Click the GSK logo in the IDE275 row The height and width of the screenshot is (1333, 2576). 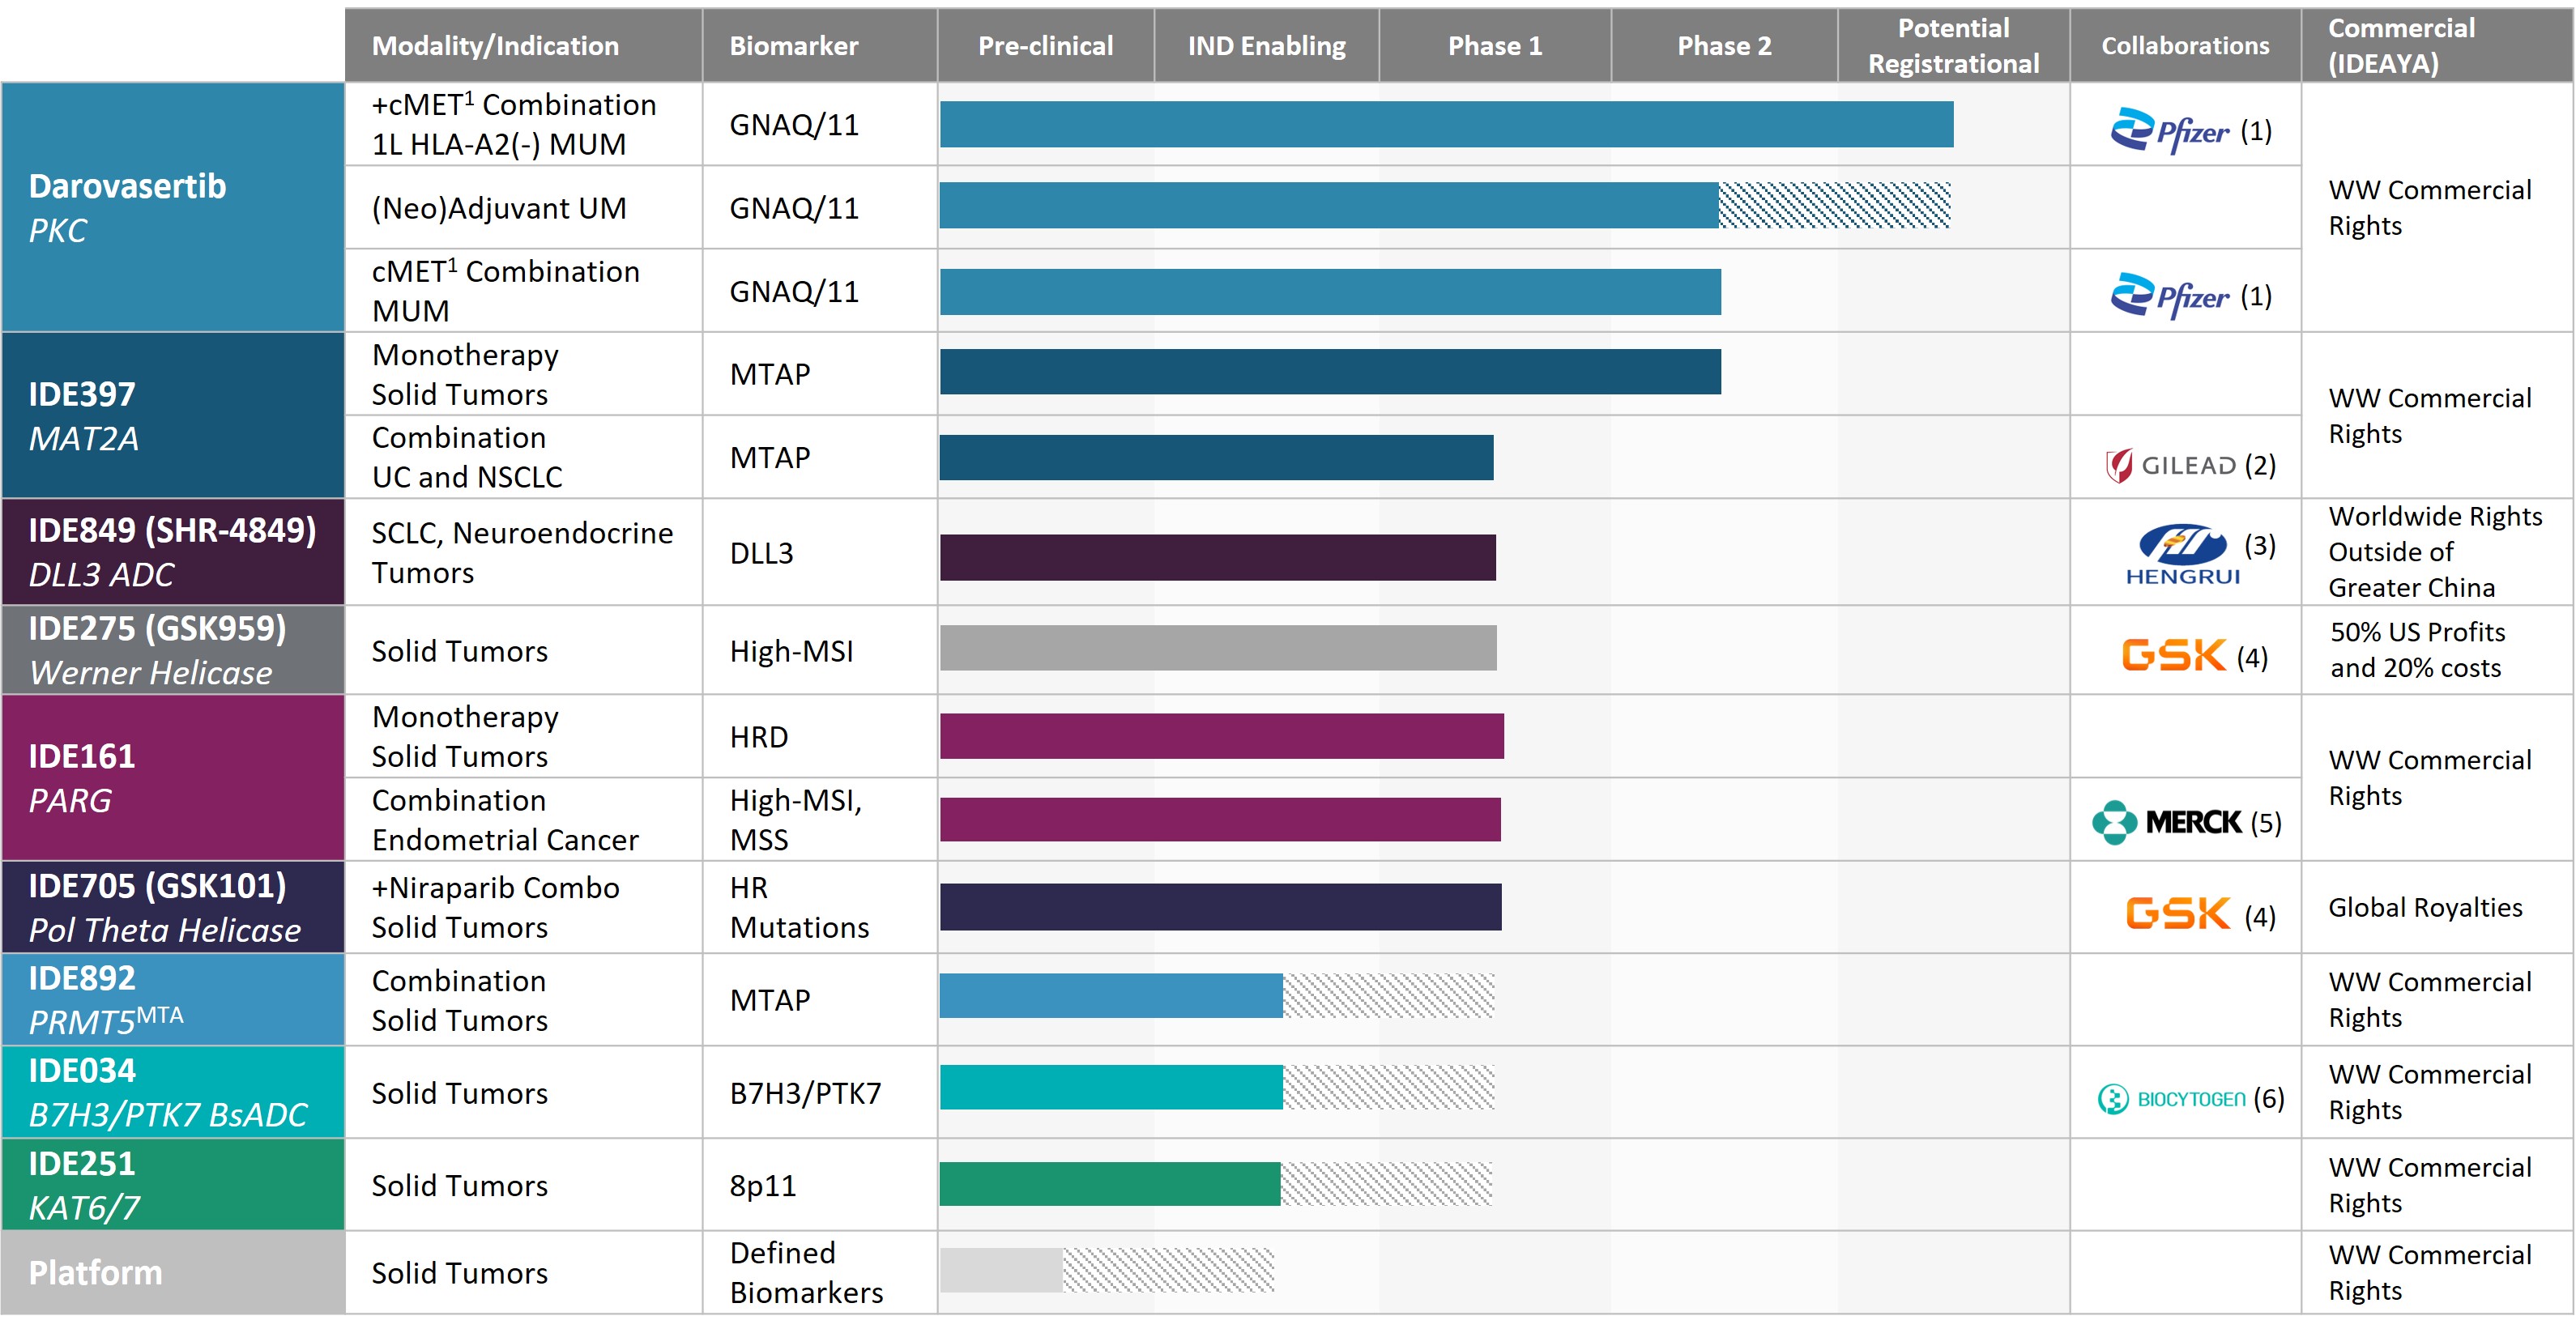coord(2173,656)
